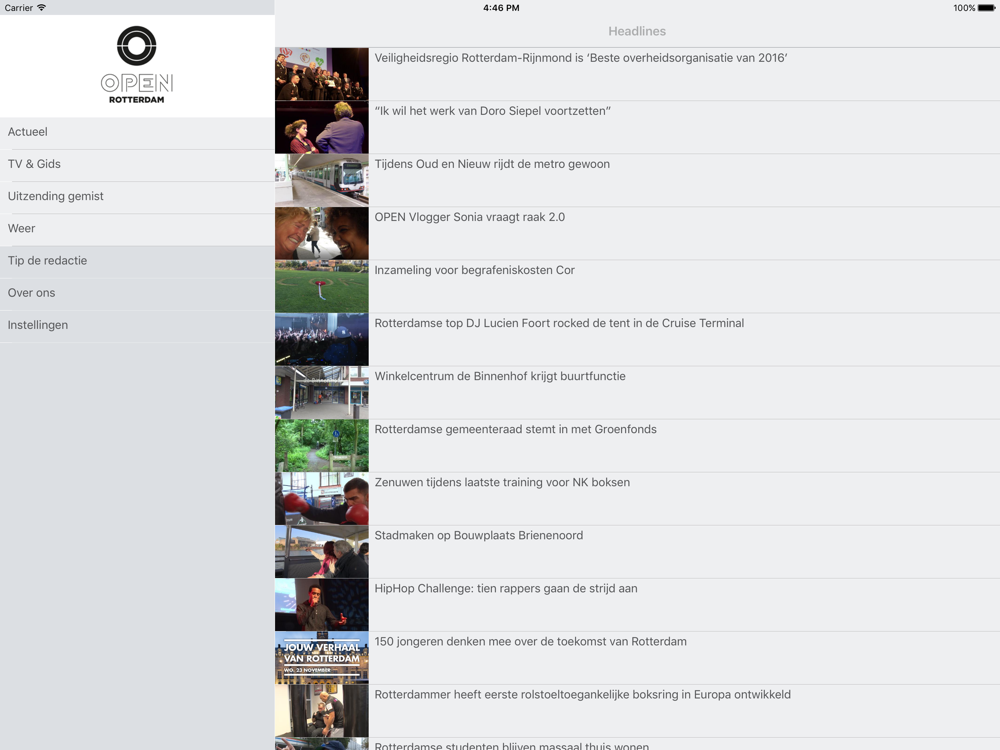Read Inzameling voor begrafeniskosten Cor
Image resolution: width=1000 pixels, height=750 pixels.
point(474,270)
